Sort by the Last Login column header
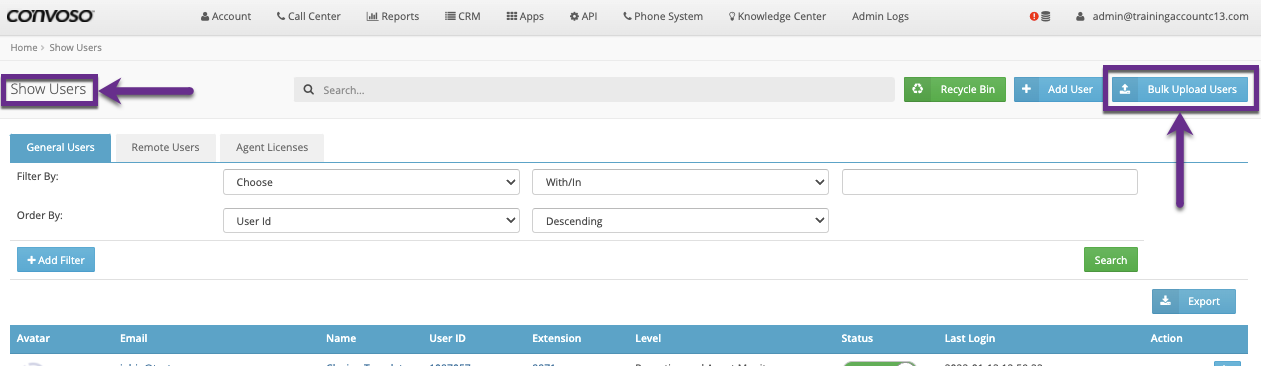Viewport: 1261px width, 366px height. click(x=970, y=339)
